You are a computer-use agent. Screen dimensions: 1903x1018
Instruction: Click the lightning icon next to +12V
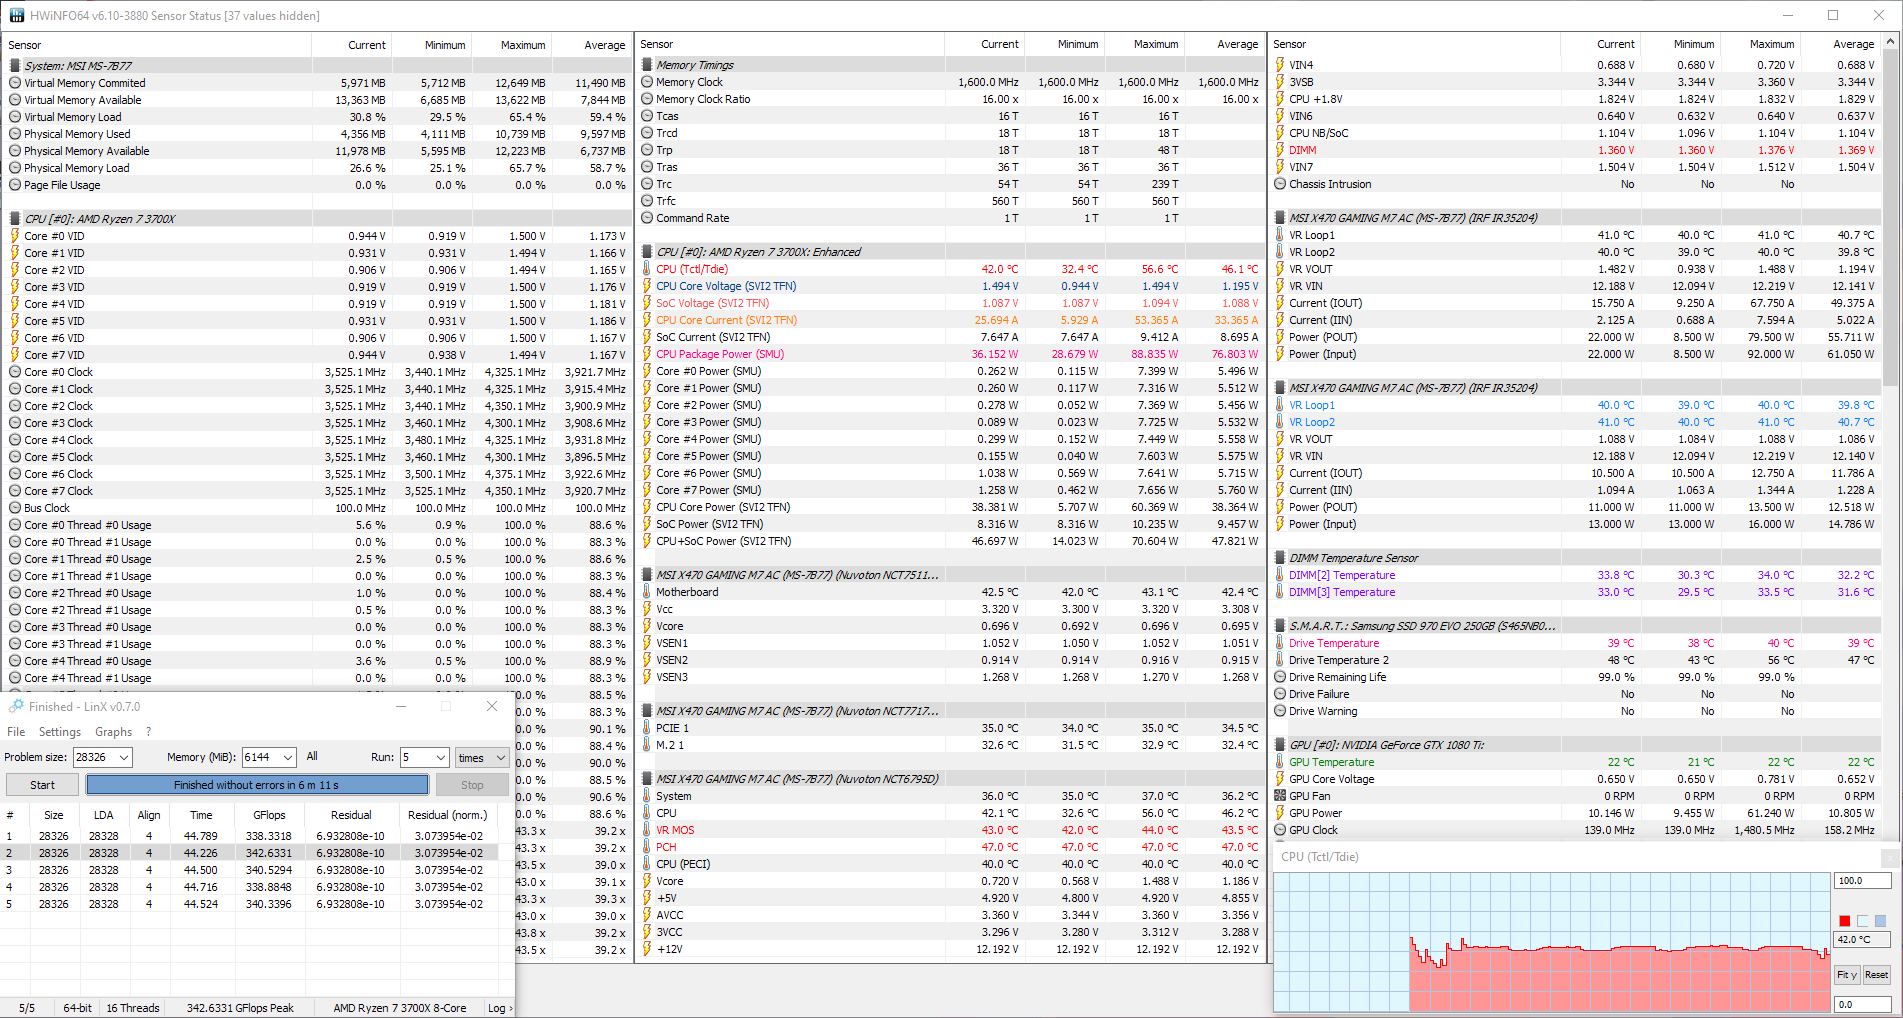[647, 949]
